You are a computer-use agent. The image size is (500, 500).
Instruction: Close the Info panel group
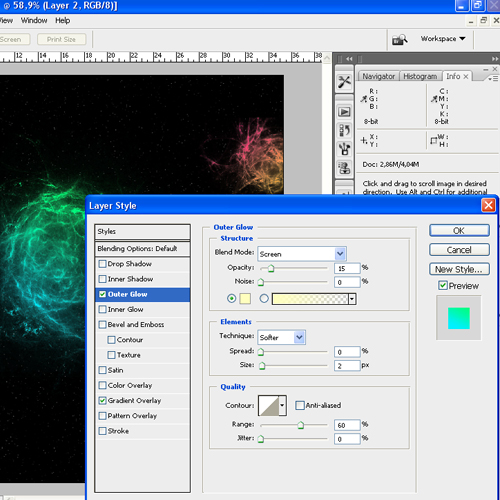[x=495, y=69]
